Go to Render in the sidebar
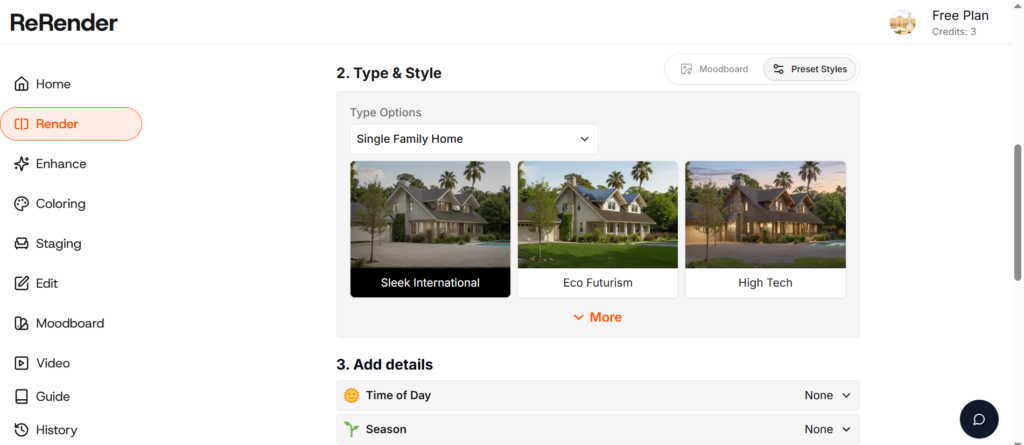 (71, 124)
